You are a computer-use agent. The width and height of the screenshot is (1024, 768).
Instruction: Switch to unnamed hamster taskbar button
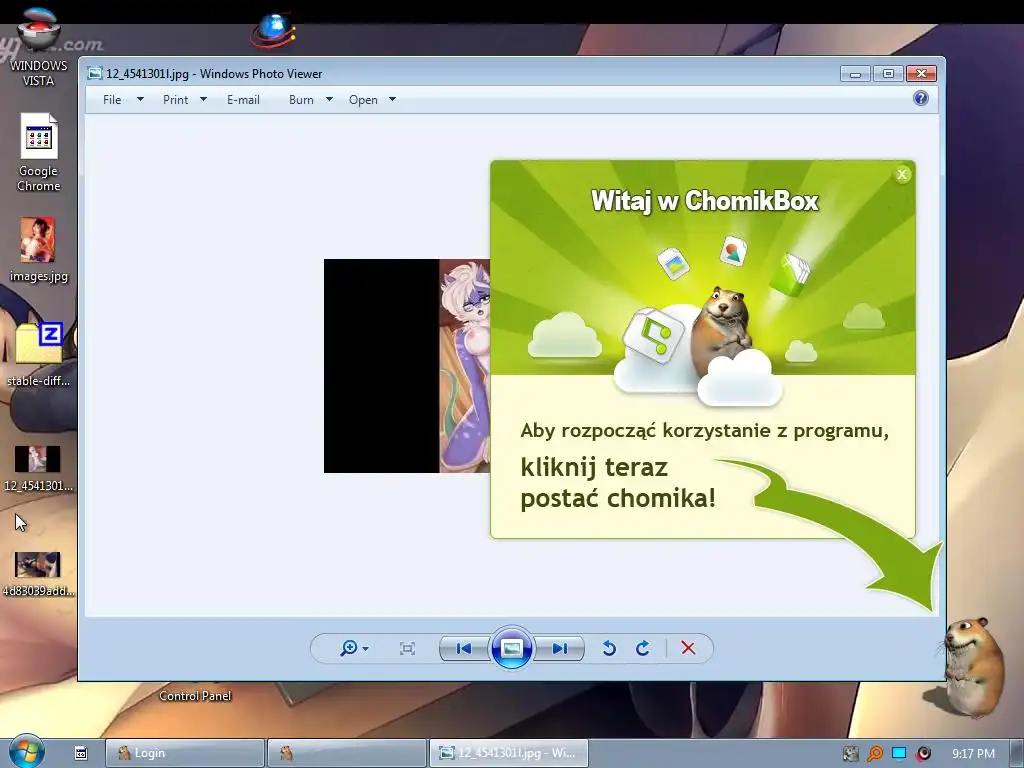click(x=346, y=753)
